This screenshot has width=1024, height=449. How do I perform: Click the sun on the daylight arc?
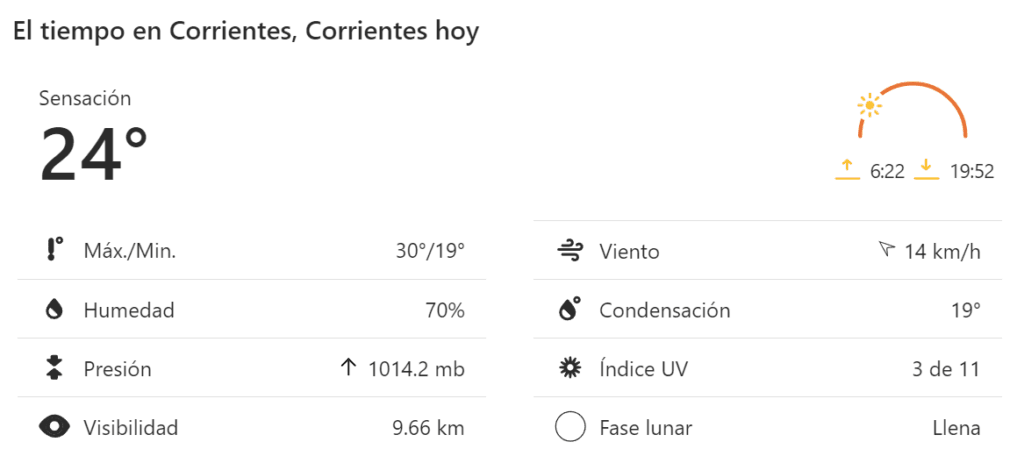870,105
